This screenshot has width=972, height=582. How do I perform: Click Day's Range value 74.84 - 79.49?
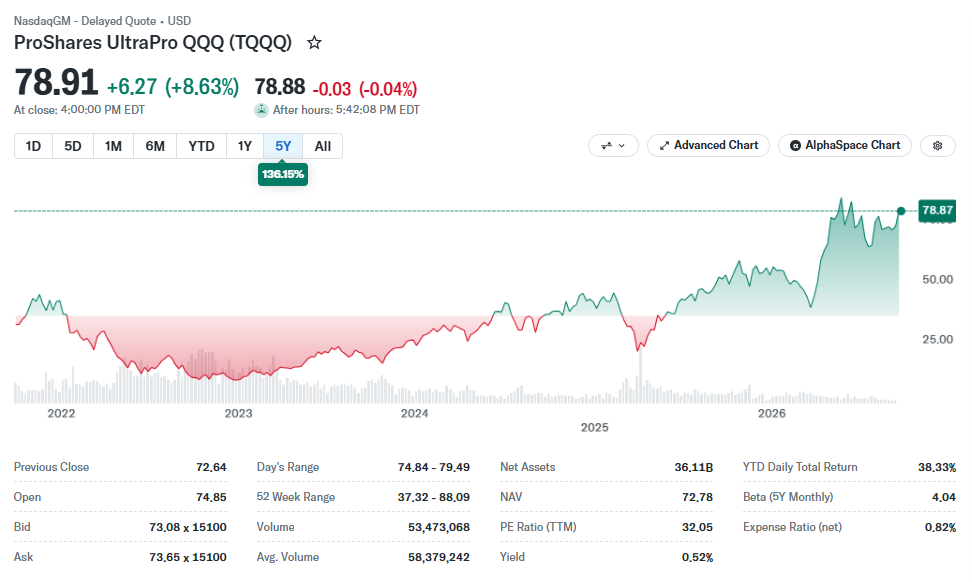(434, 467)
